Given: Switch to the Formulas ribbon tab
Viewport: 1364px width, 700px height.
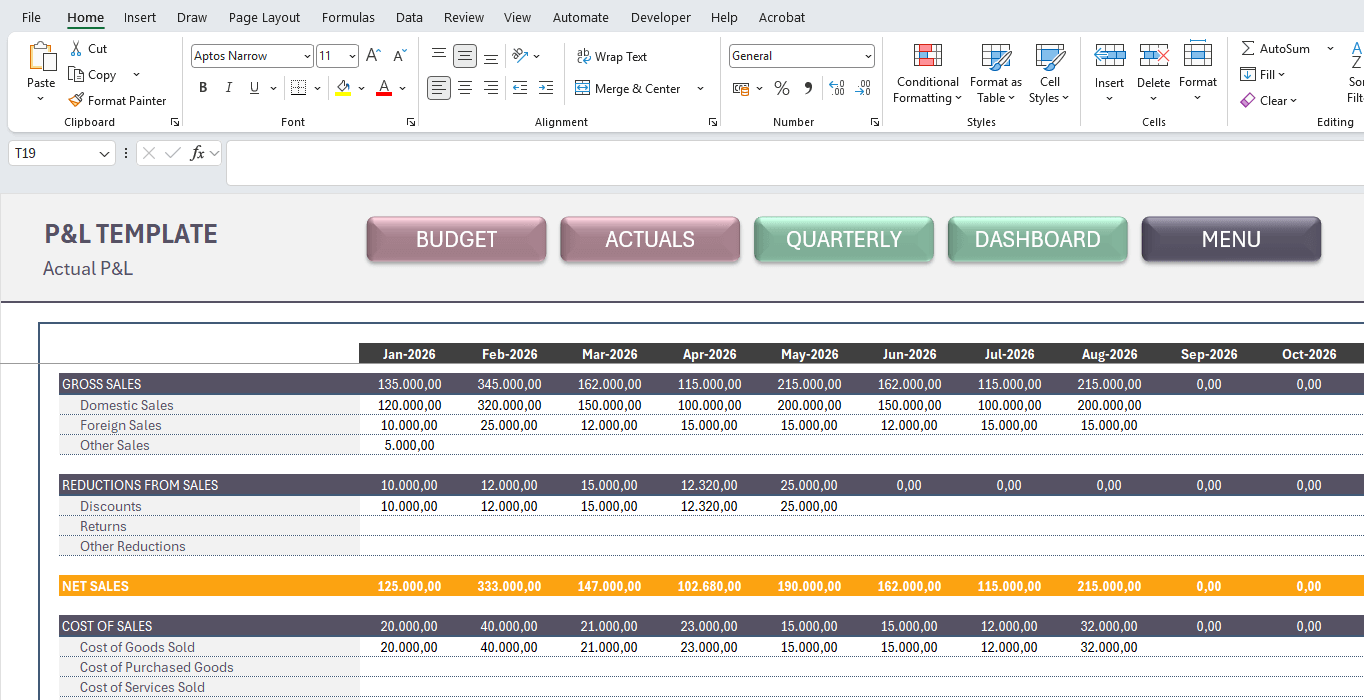Looking at the screenshot, I should (348, 17).
